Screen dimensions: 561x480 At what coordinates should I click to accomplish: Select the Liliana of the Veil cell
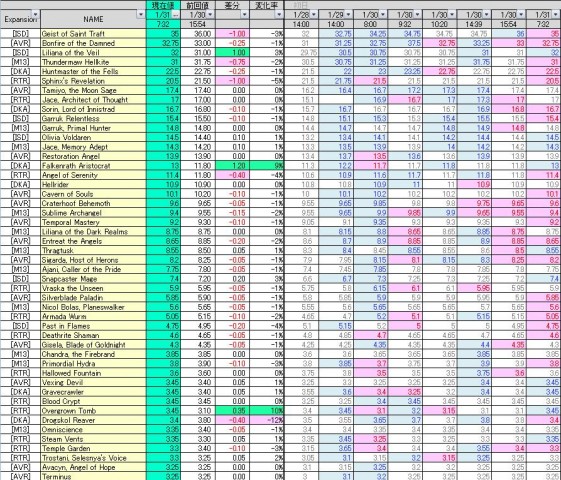[93, 53]
